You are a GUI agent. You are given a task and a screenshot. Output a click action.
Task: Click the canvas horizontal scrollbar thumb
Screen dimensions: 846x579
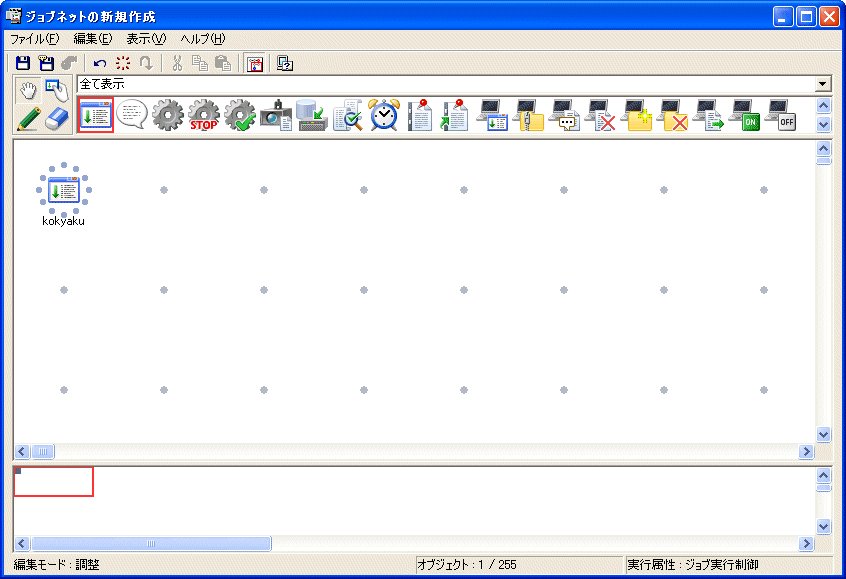click(43, 452)
